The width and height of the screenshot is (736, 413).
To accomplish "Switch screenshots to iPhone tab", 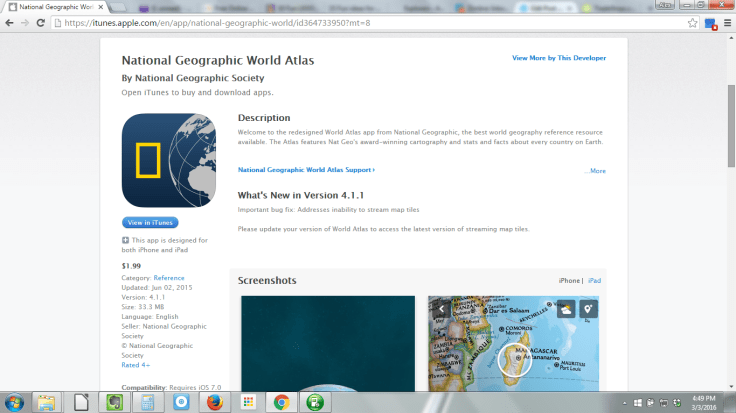I will pyautogui.click(x=569, y=281).
